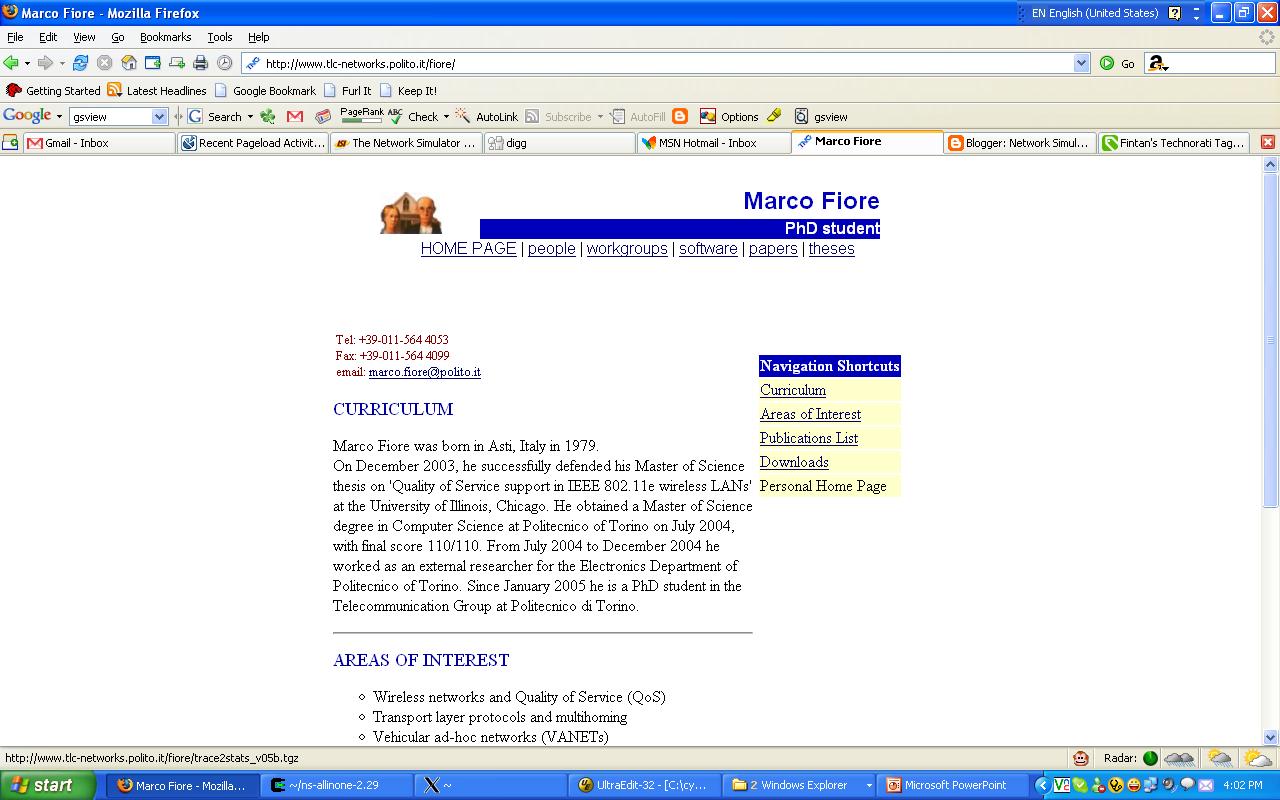Screen dimensions: 1280x800
Task: Open the Google toolbar search box dropdown
Action: pyautogui.click(x=159, y=117)
